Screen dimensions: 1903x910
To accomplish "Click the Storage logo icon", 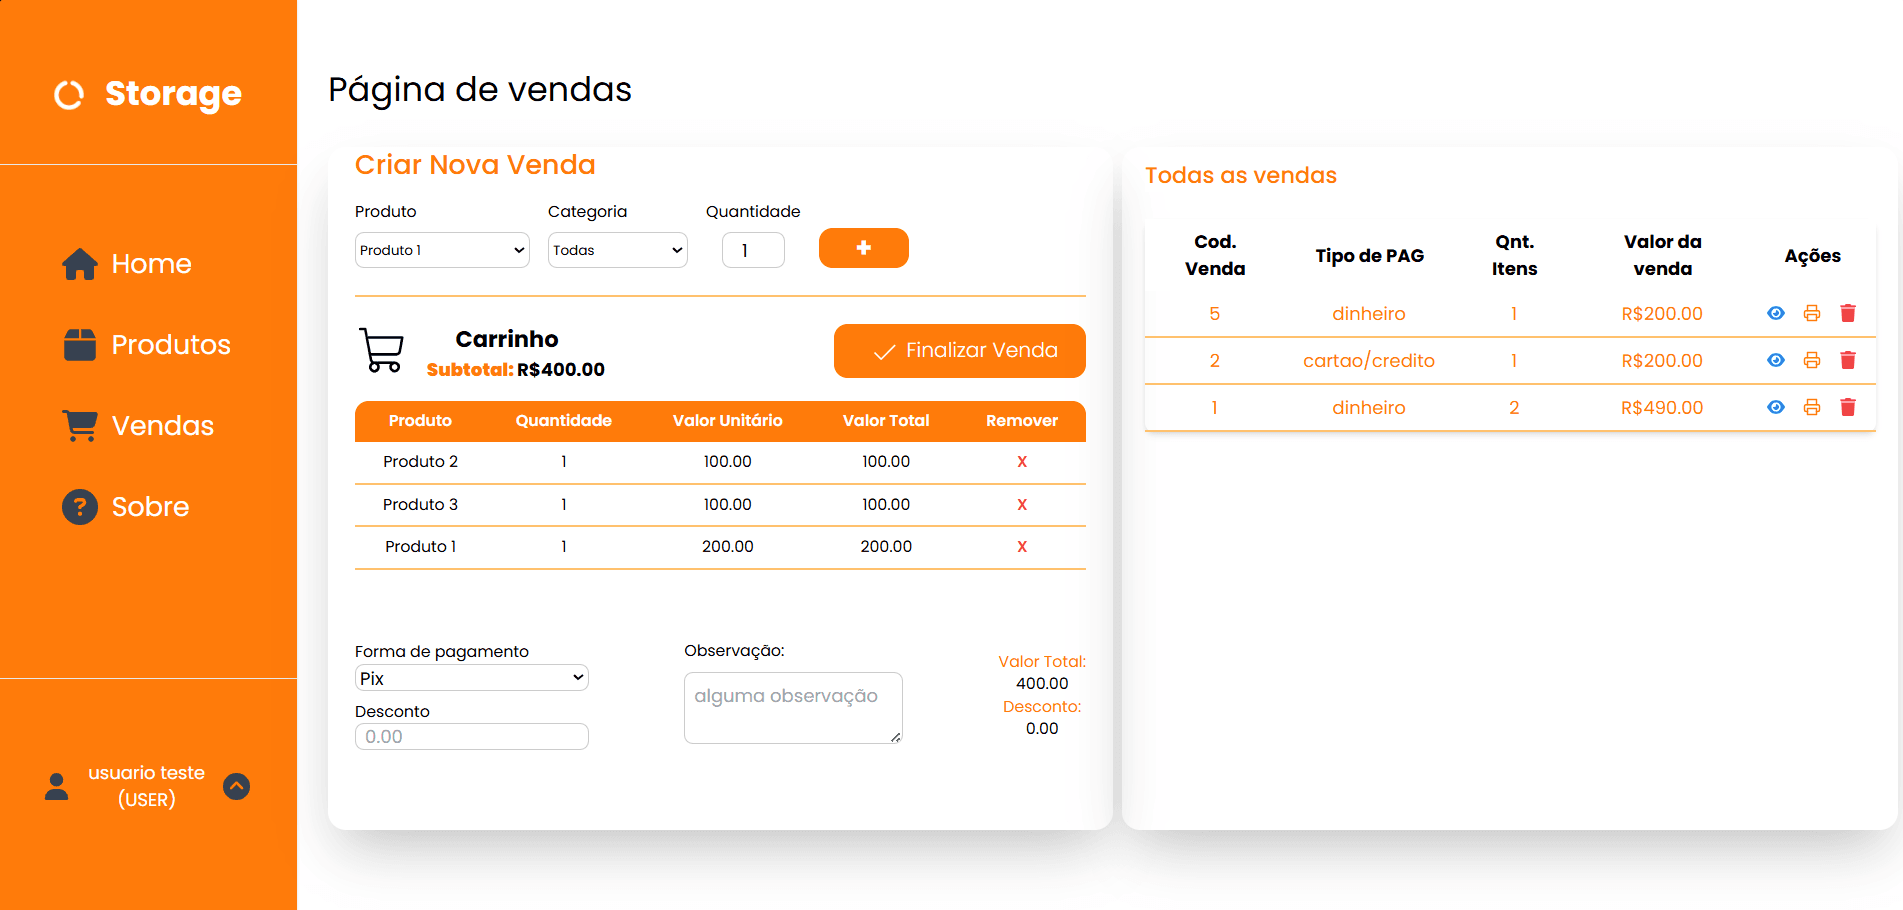I will tap(69, 95).
